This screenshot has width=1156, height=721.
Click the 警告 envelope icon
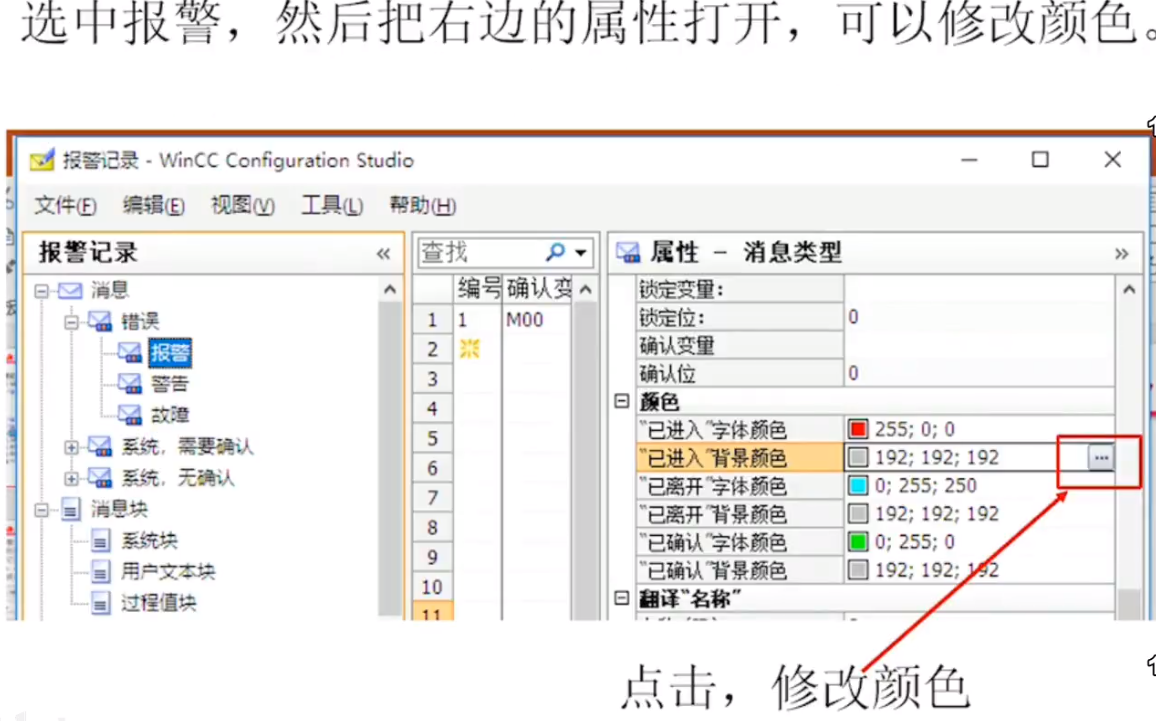point(130,384)
